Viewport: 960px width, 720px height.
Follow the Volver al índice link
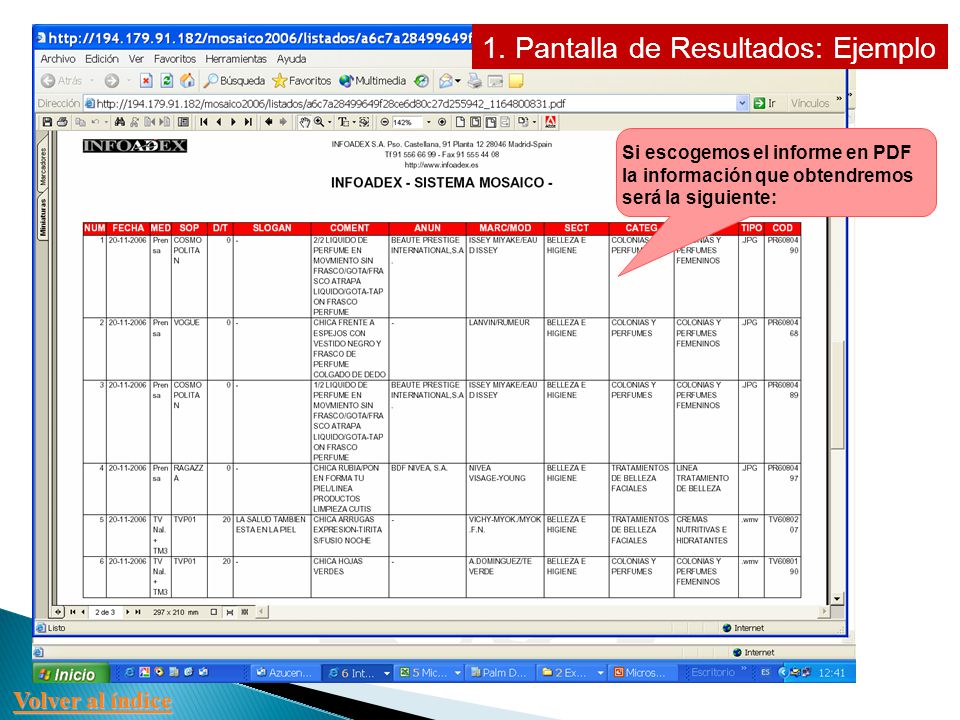coord(92,701)
